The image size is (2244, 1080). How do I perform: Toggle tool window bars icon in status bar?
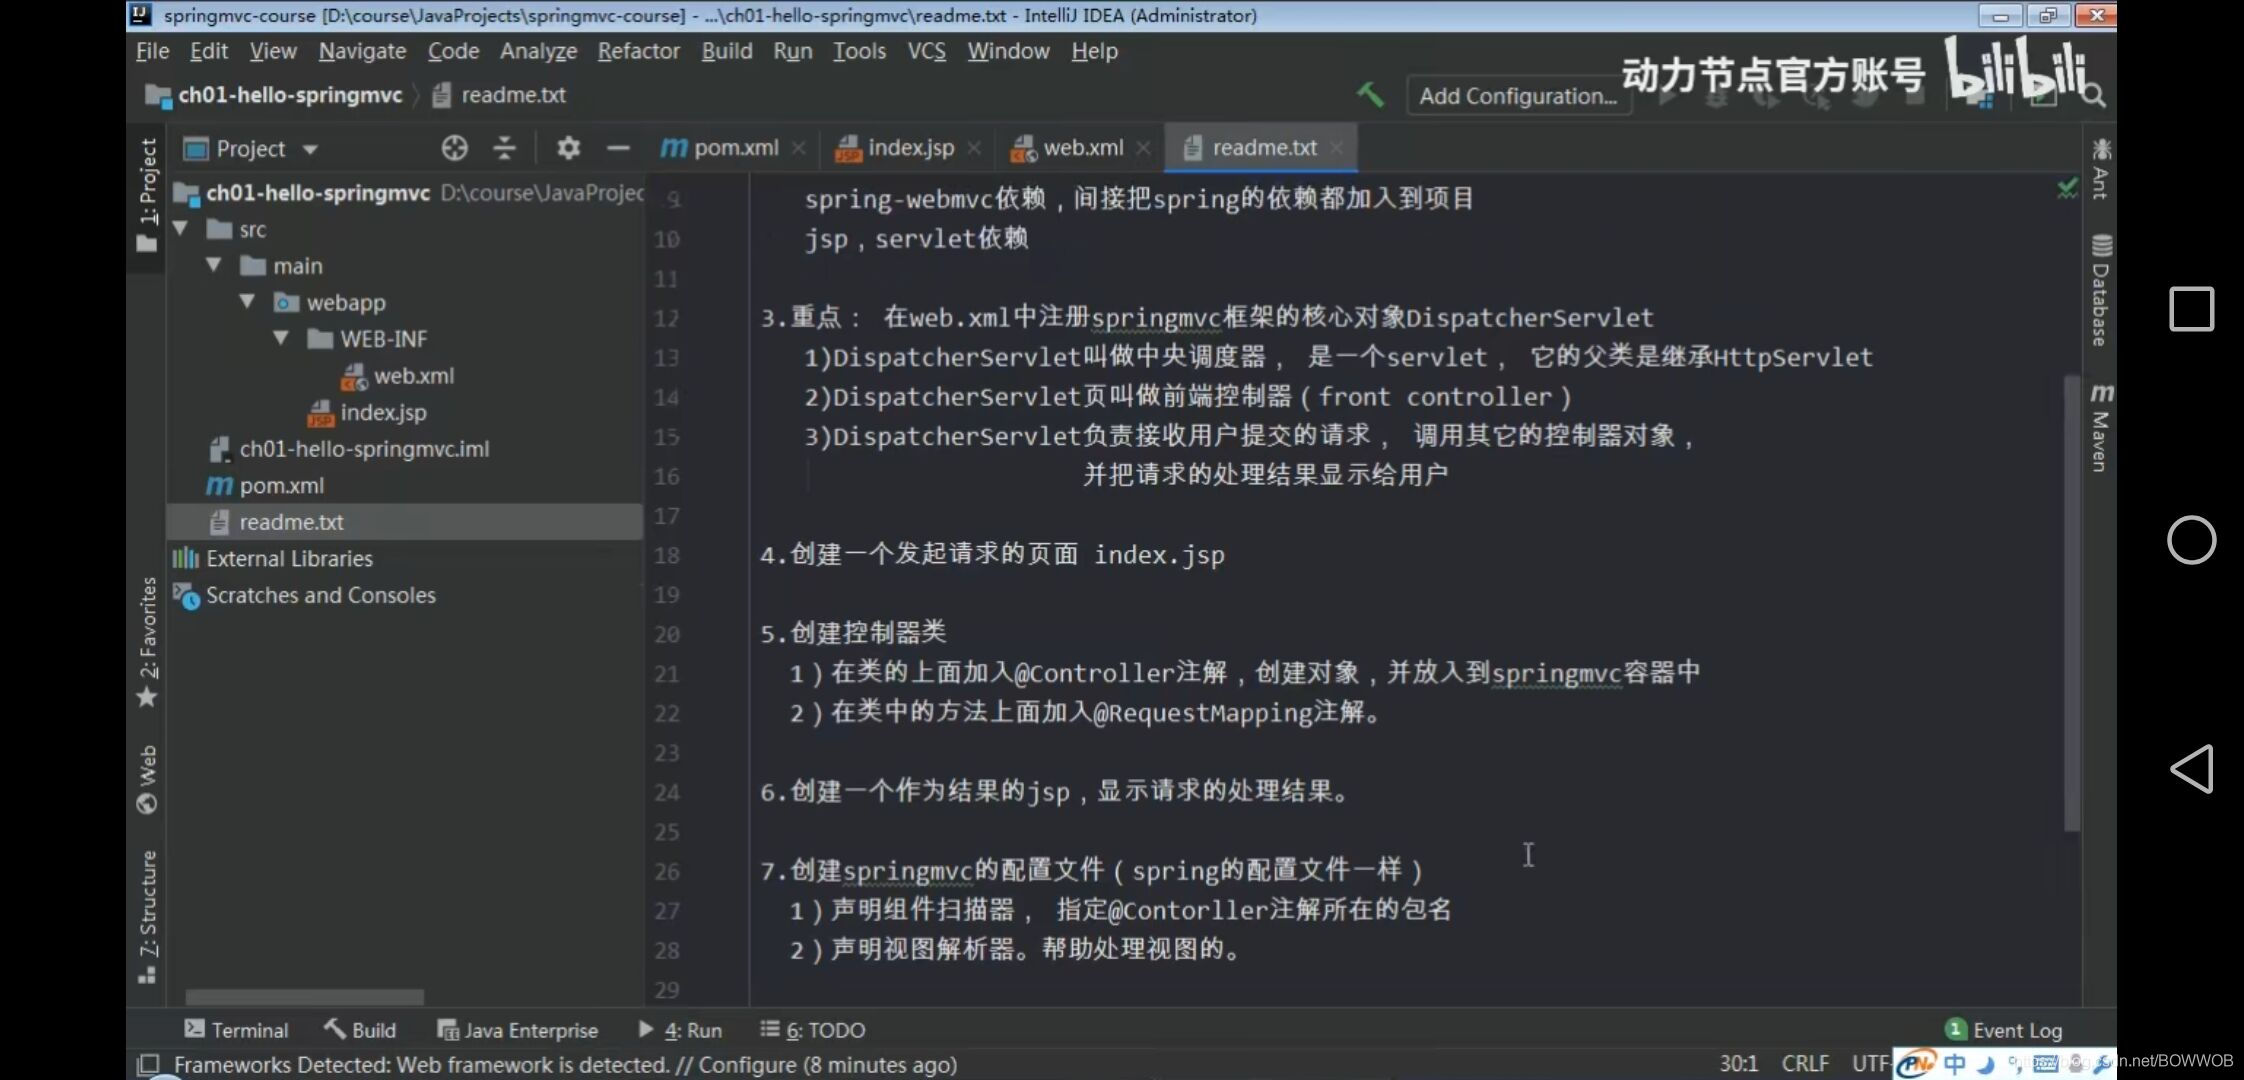(148, 1064)
